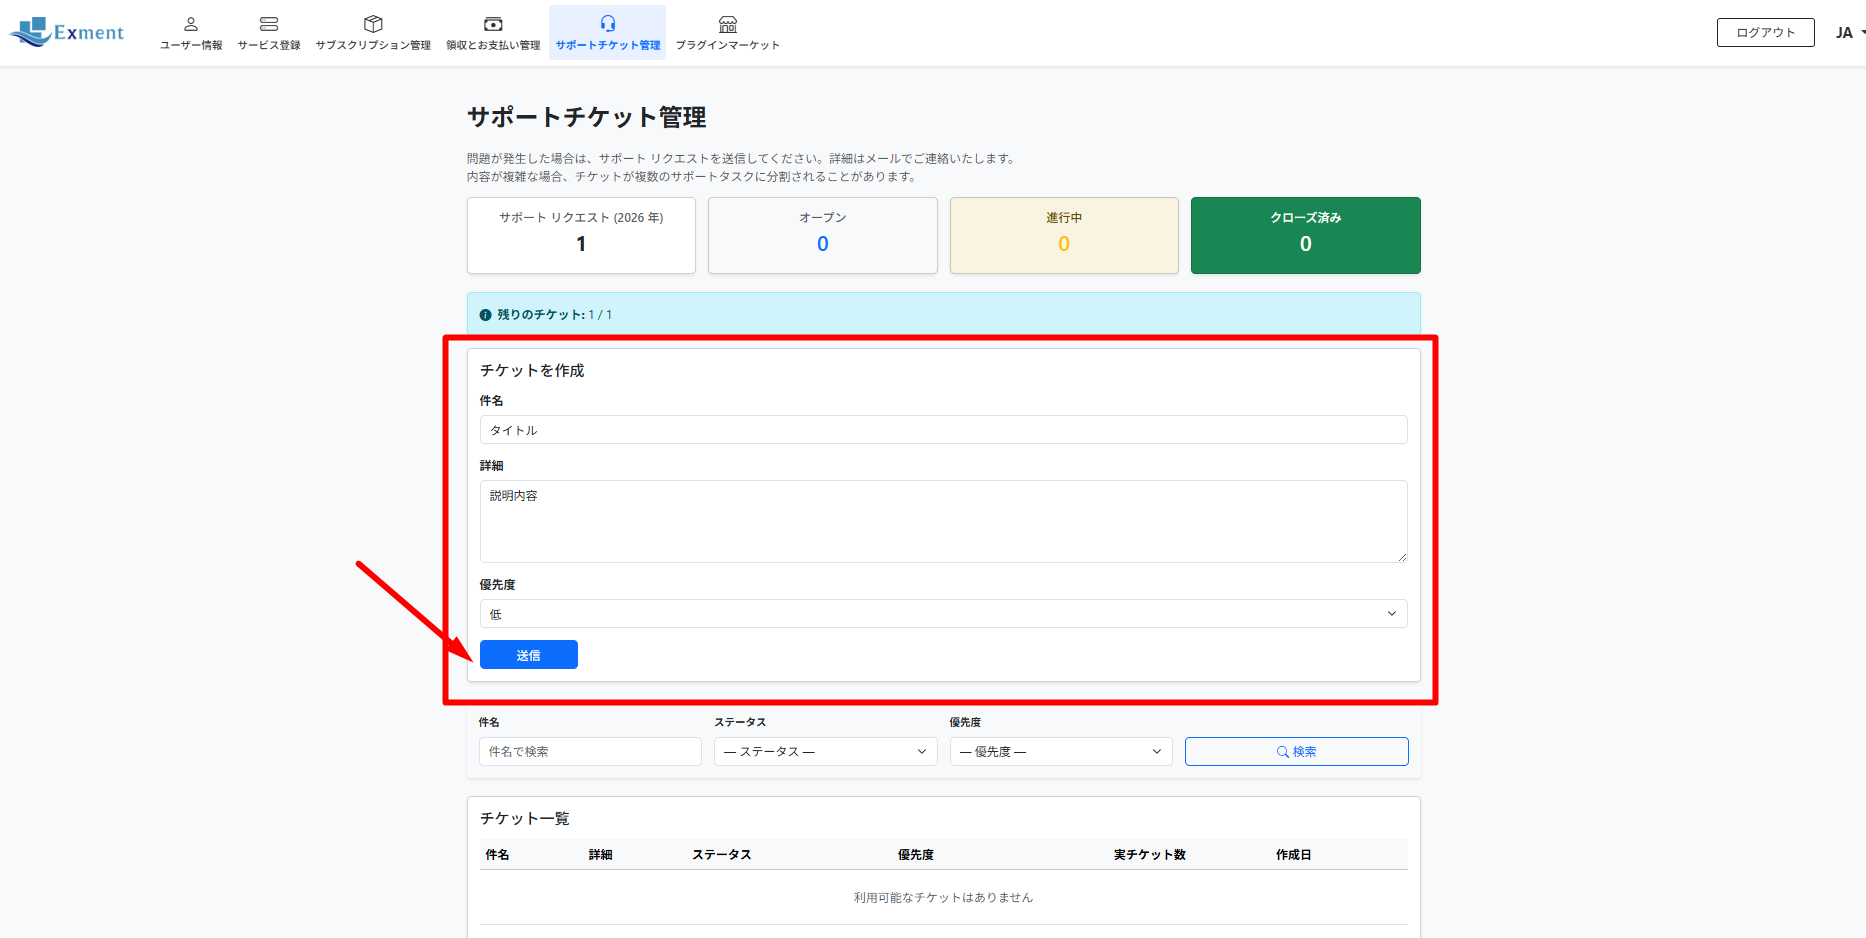Click the ログアウト button

[x=1766, y=32]
